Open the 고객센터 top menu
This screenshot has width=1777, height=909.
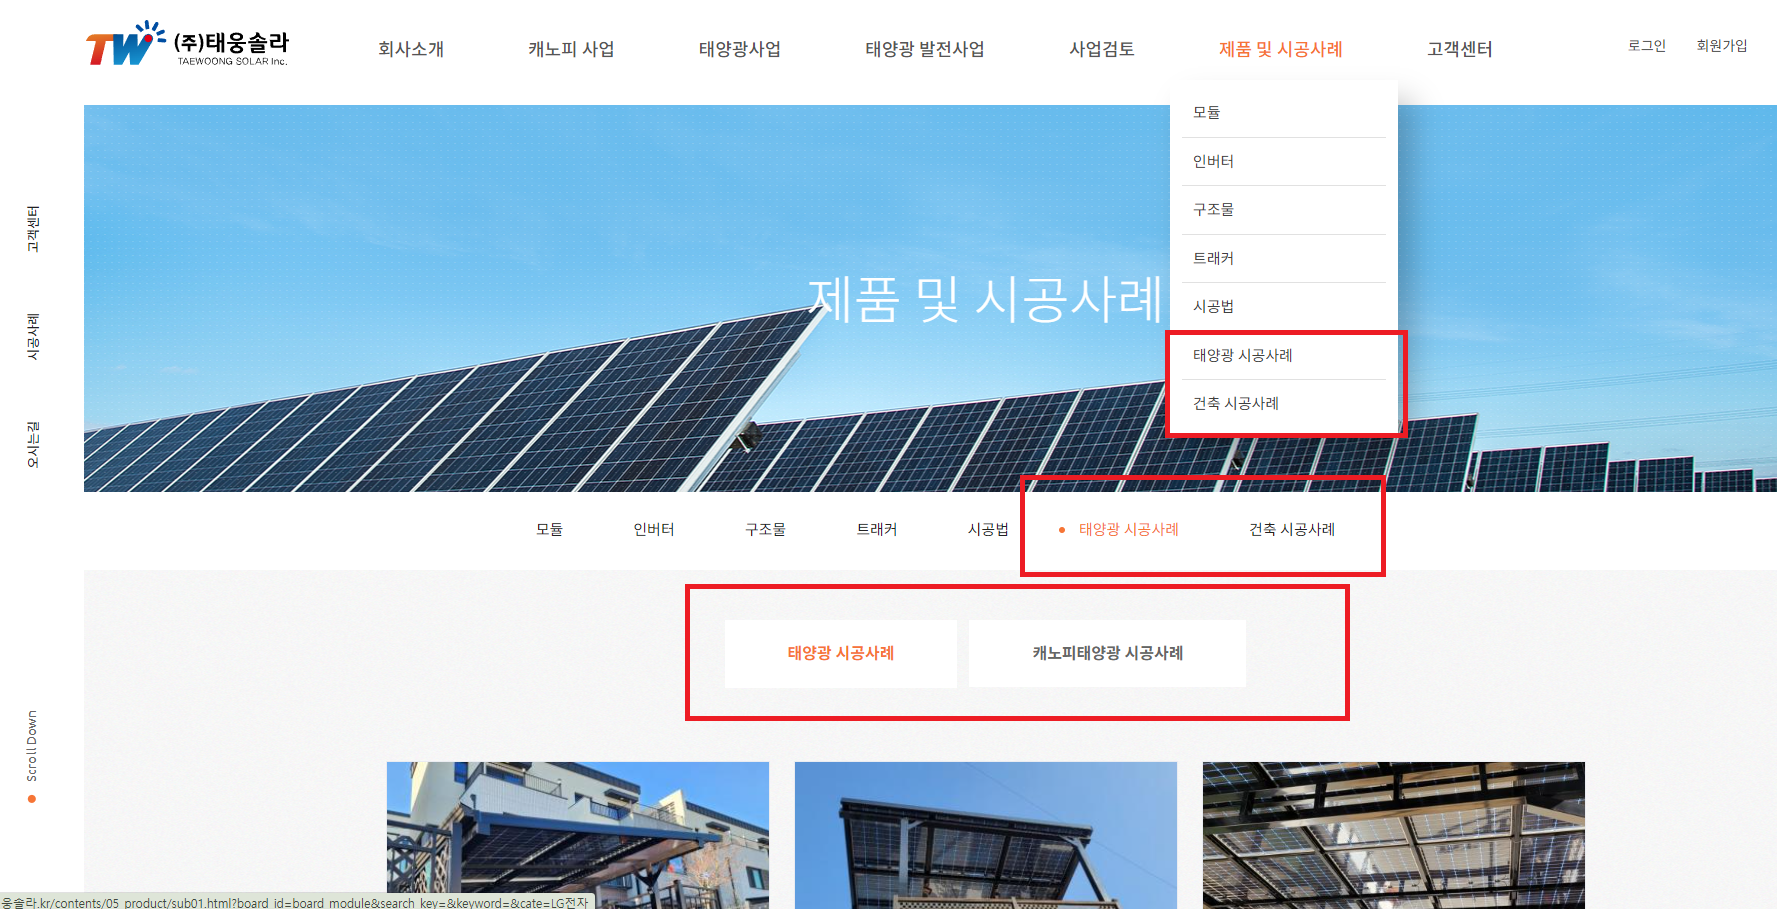[1460, 49]
